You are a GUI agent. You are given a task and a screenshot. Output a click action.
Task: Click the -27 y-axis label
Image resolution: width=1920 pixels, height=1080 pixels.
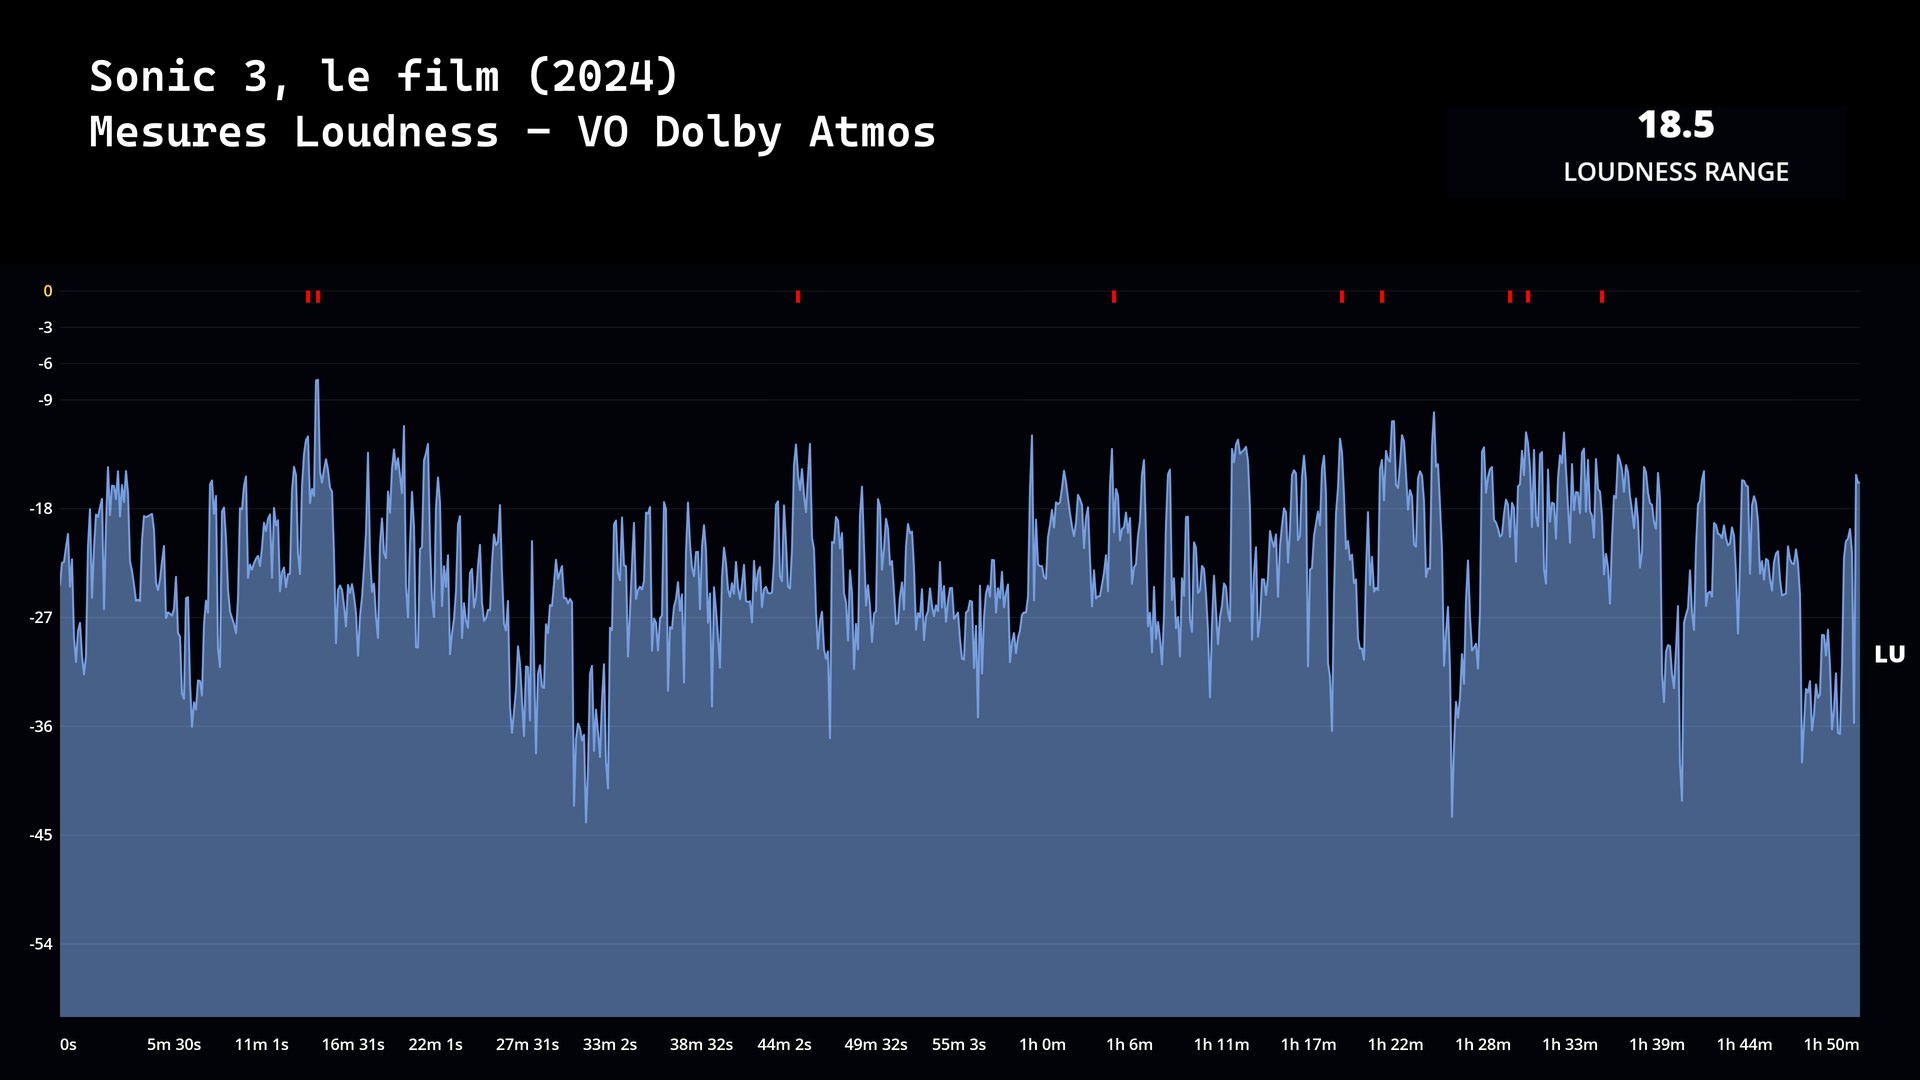click(41, 617)
